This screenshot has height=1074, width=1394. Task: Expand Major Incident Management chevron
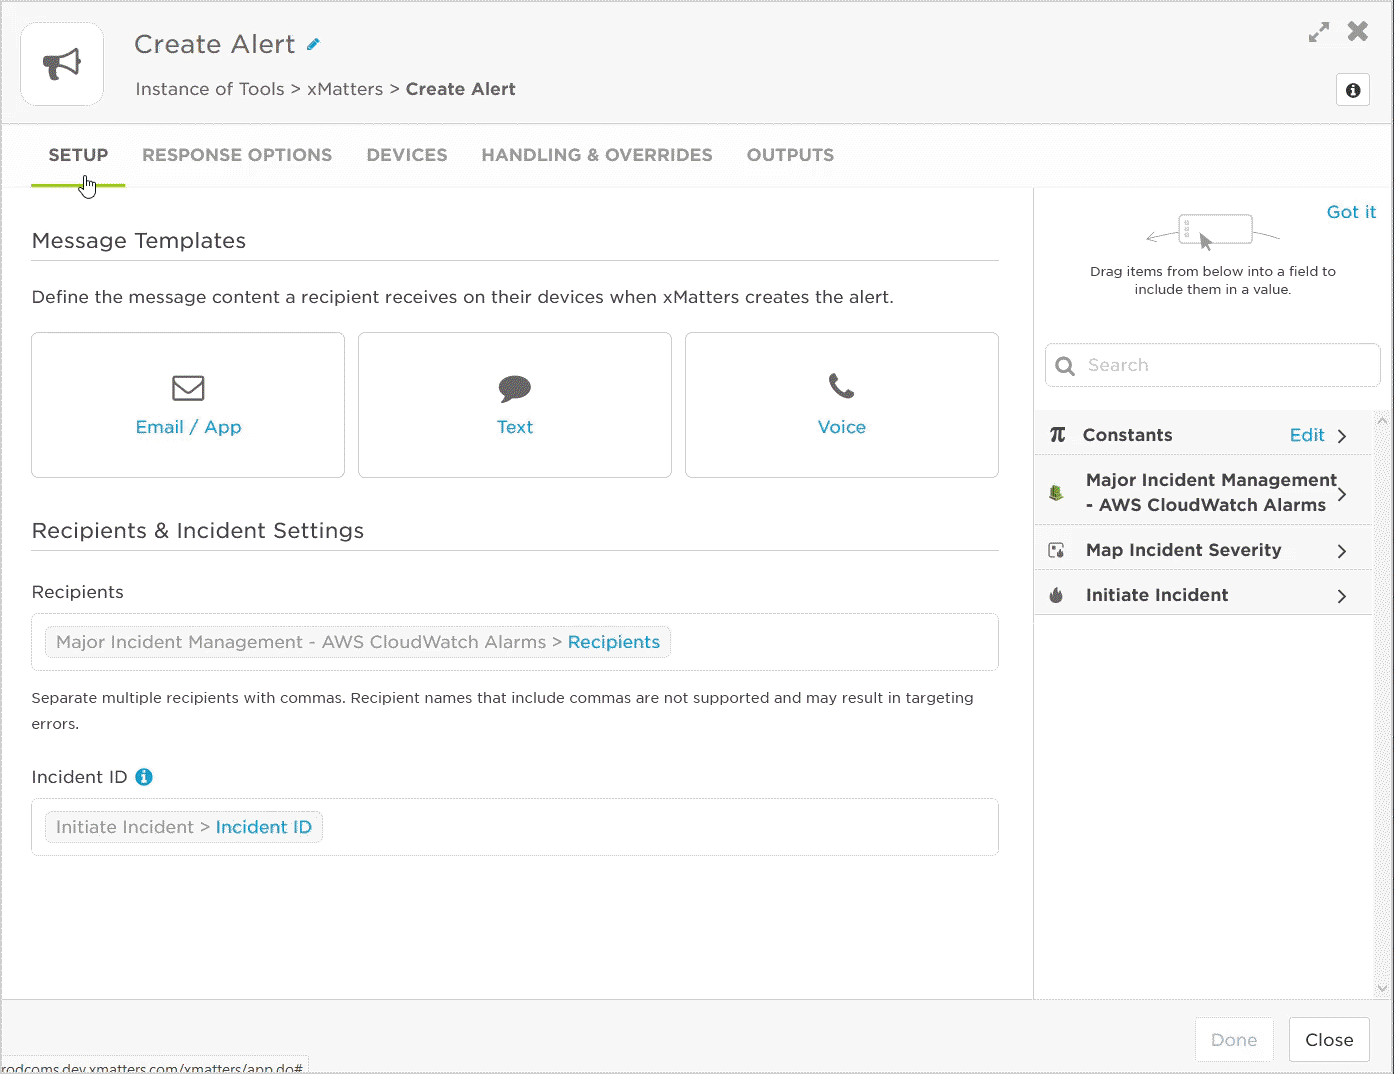pyautogui.click(x=1342, y=493)
